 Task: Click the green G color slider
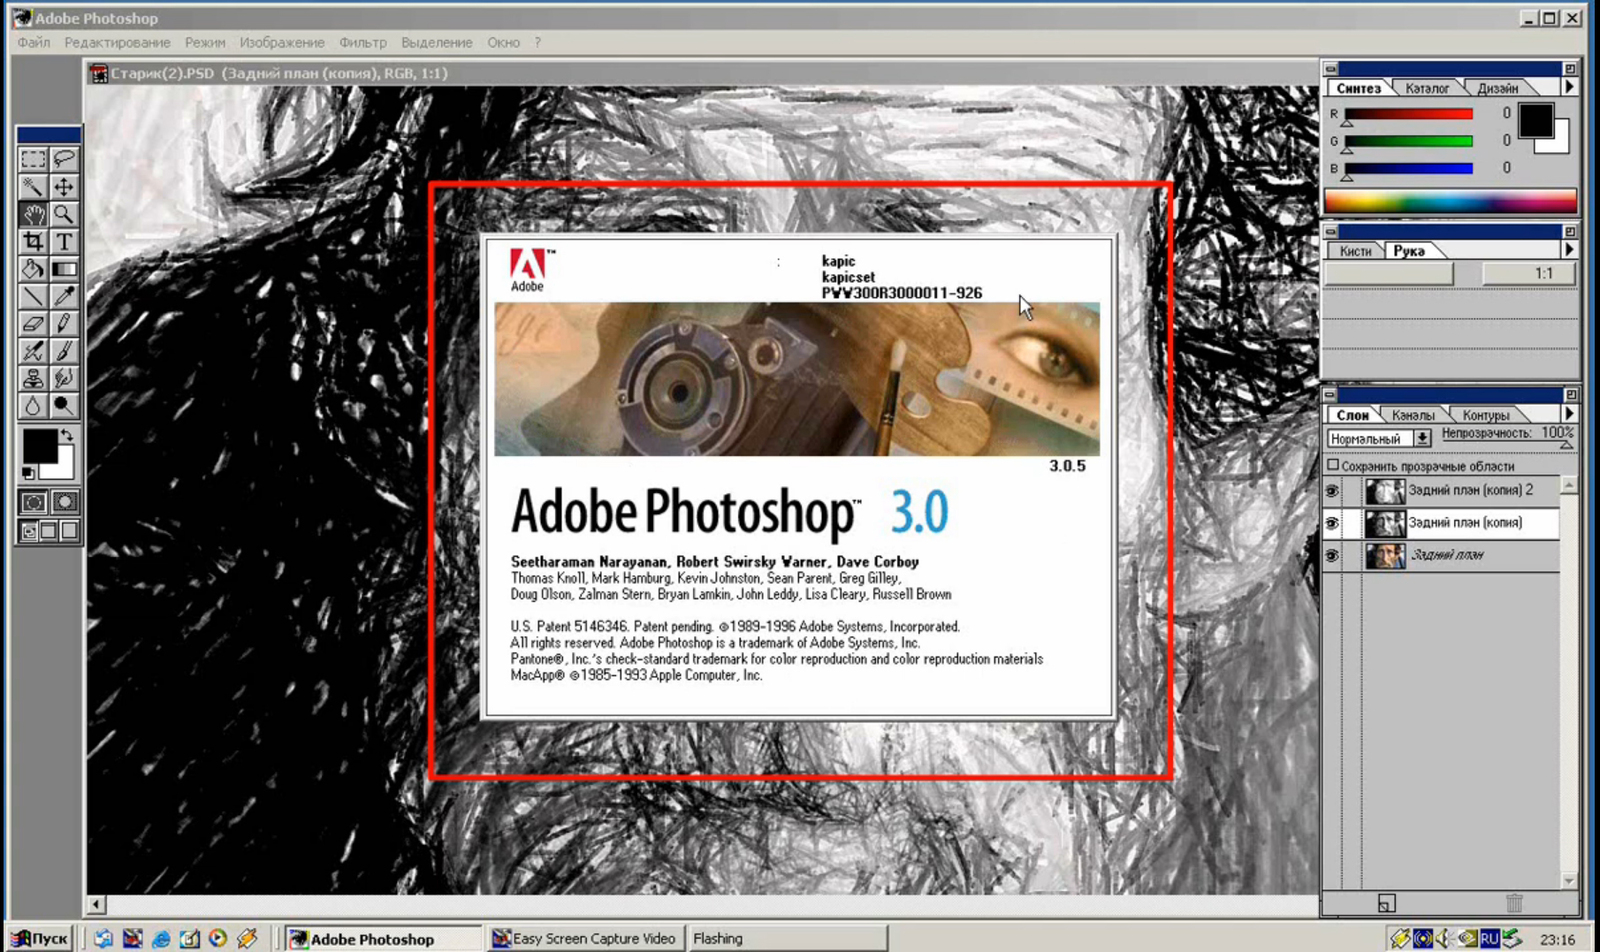(x=1408, y=141)
